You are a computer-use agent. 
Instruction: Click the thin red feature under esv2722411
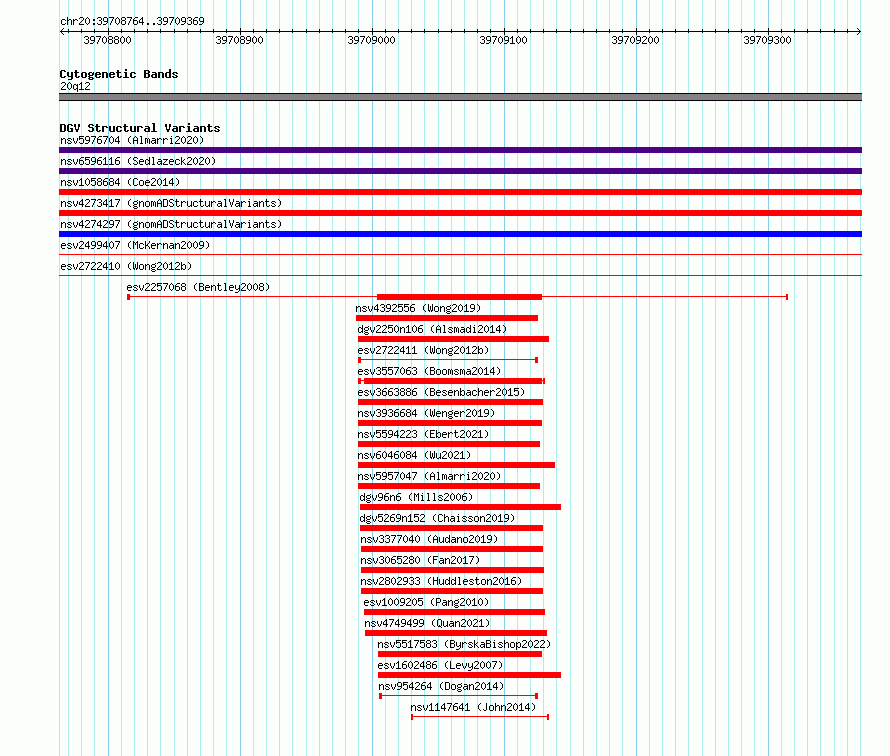448,360
